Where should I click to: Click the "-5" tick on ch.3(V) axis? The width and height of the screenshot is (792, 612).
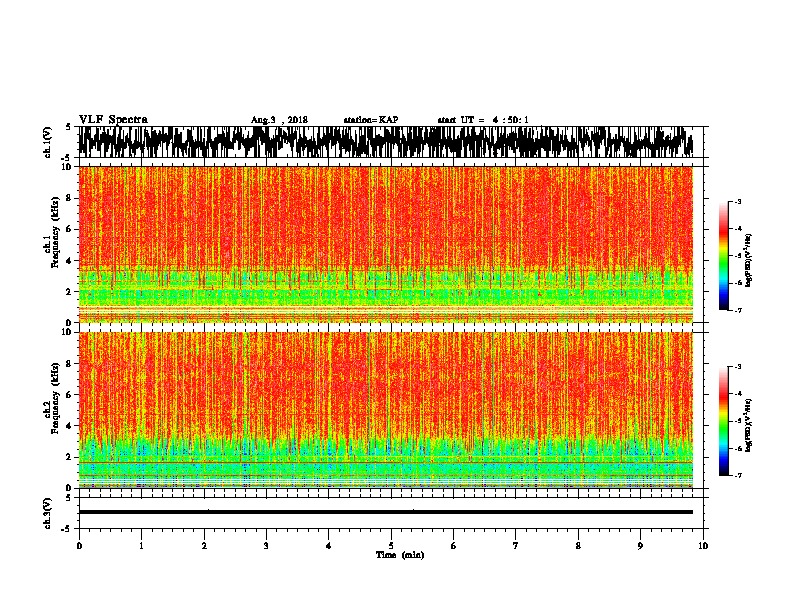click(68, 529)
